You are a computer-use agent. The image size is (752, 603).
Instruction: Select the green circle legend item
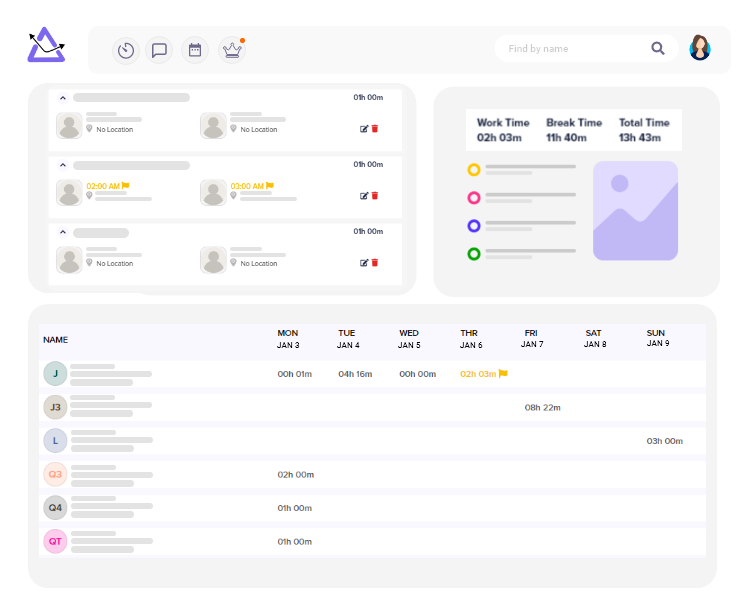(474, 254)
